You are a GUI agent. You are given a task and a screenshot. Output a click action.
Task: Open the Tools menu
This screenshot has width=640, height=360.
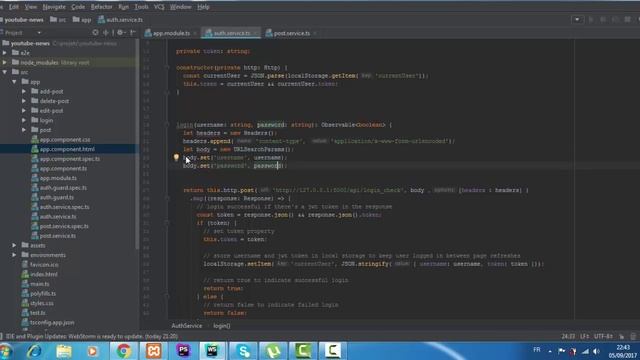click(141, 7)
